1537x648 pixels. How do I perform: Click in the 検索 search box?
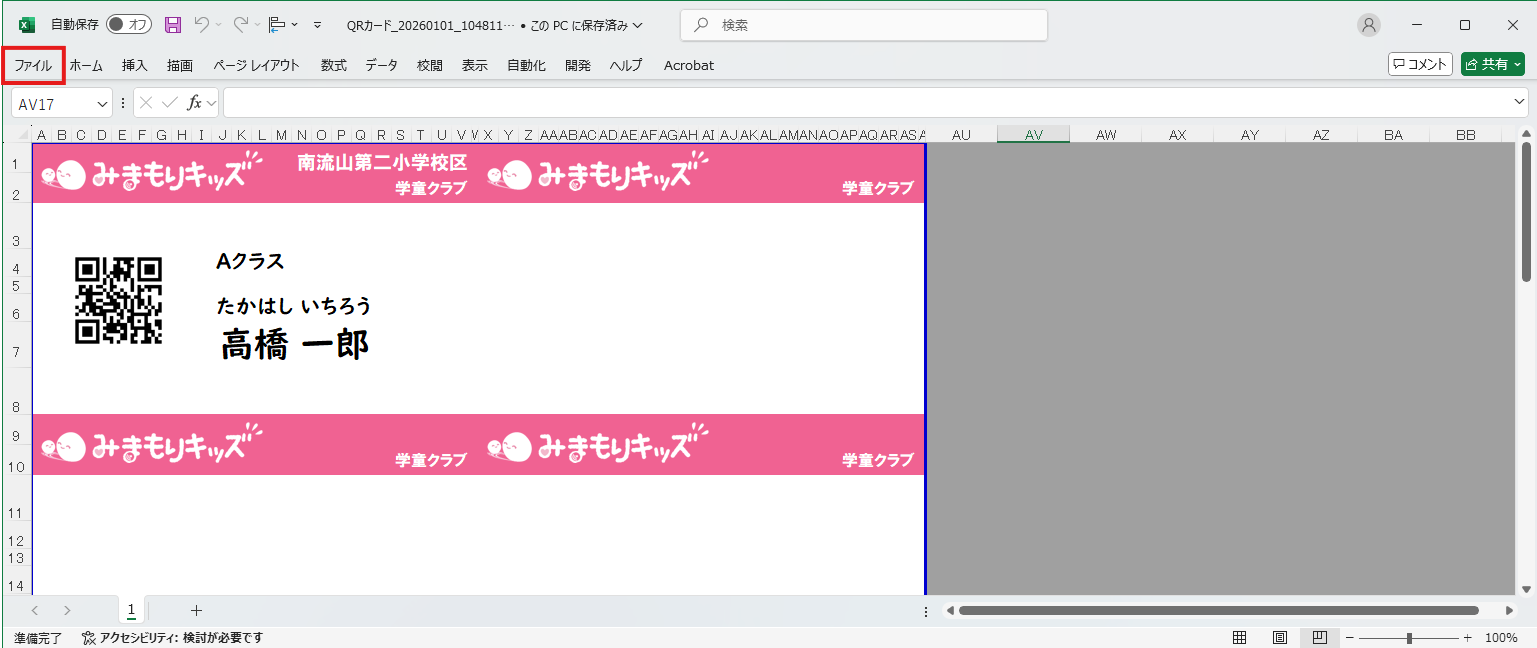point(863,25)
